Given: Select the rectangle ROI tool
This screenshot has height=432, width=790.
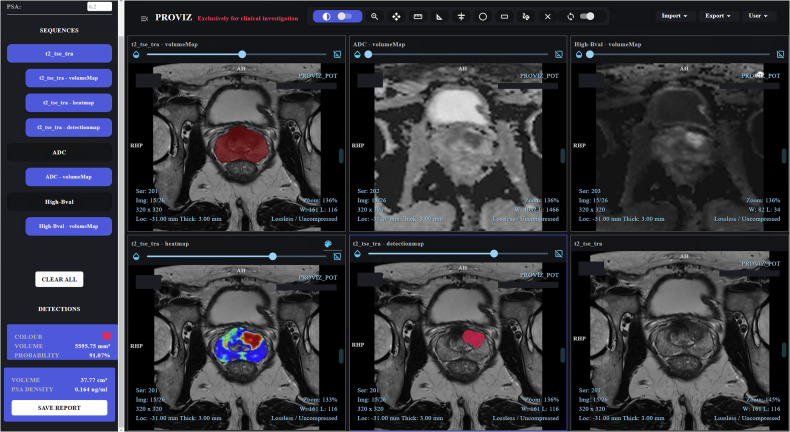Looking at the screenshot, I should click(x=504, y=17).
